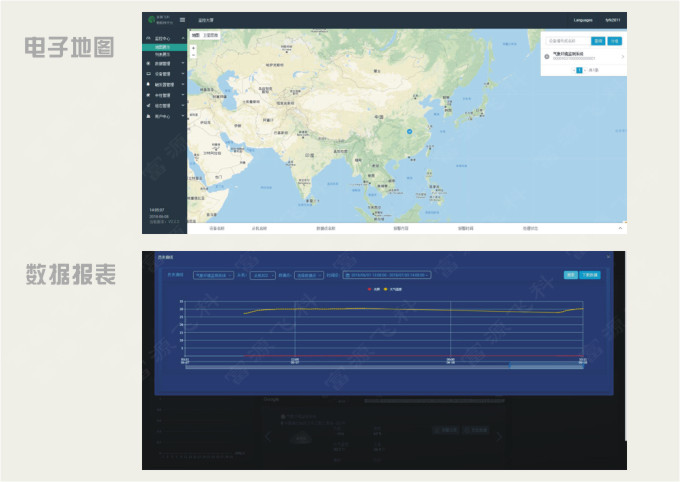Click the hamburger menu icon in header

click(x=182, y=20)
